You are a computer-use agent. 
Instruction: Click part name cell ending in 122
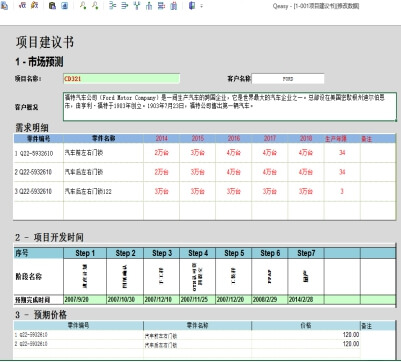point(103,192)
